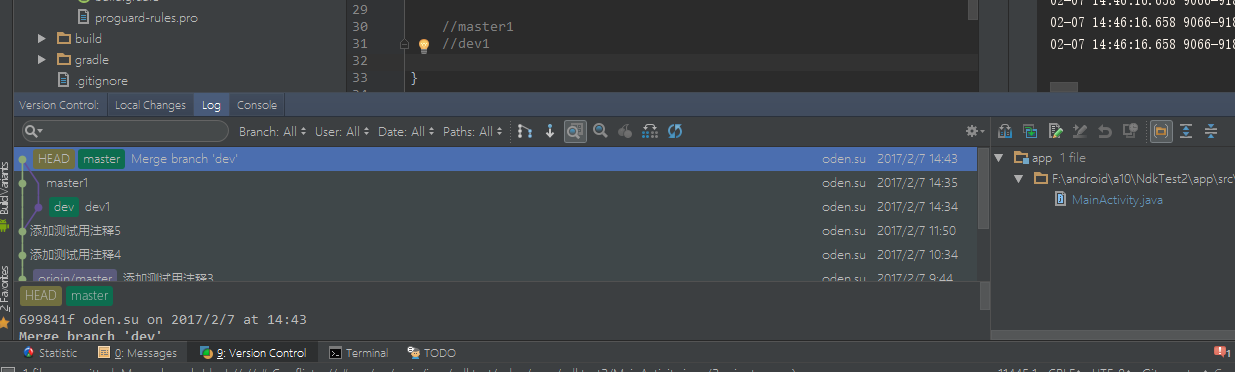
Task: Select commit 添加测试用注释3 row
Action: pos(495,275)
